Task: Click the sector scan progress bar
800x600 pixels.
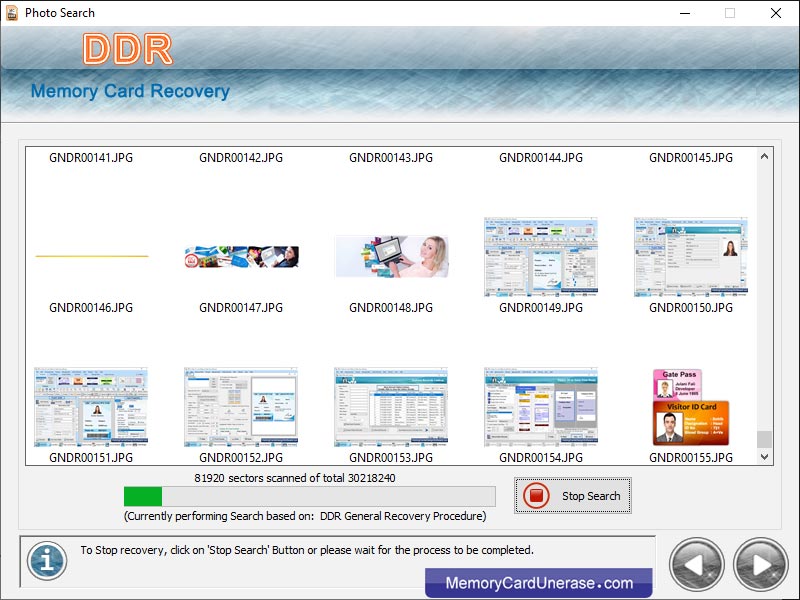Action: pyautogui.click(x=308, y=496)
